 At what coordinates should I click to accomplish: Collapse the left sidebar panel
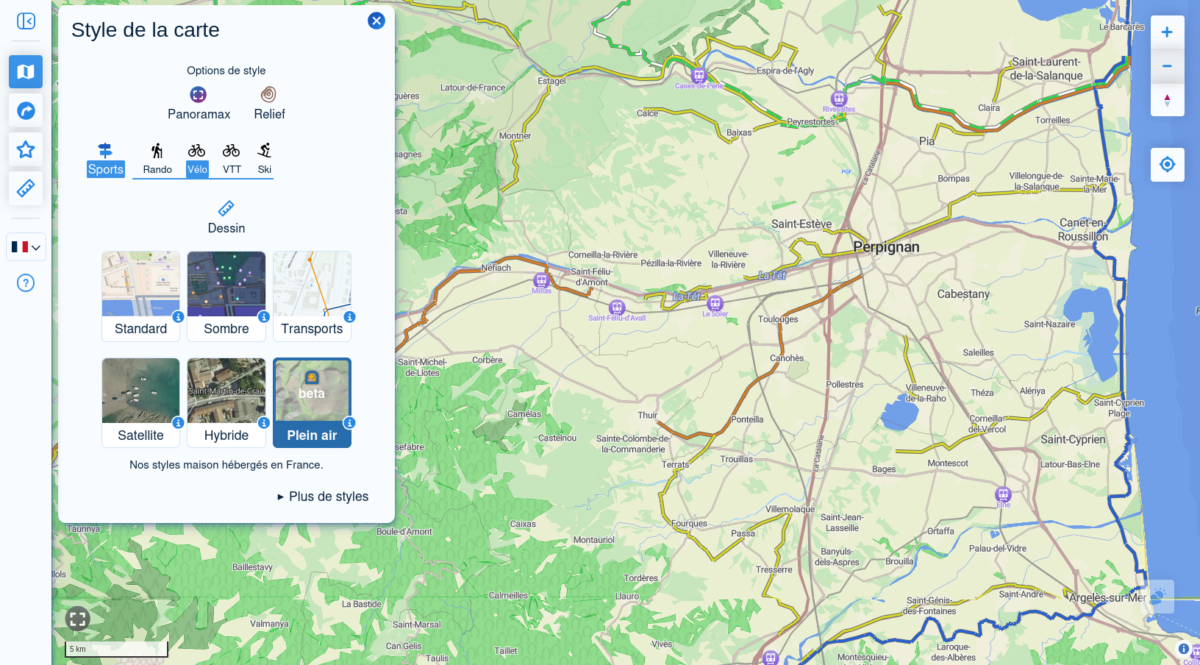(26, 21)
